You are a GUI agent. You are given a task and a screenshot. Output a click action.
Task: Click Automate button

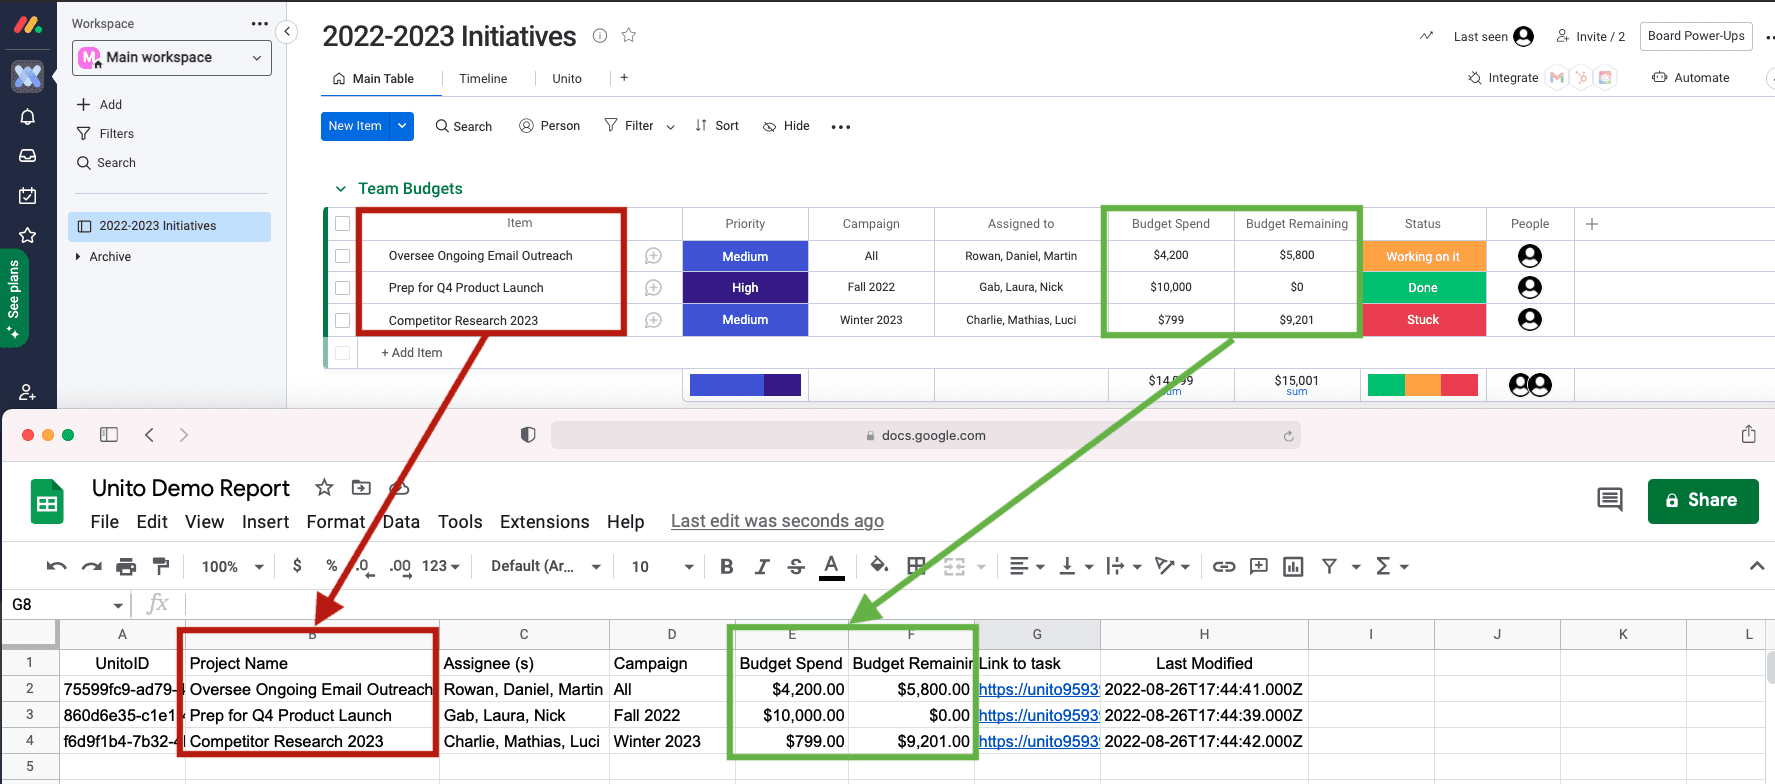1691,78
